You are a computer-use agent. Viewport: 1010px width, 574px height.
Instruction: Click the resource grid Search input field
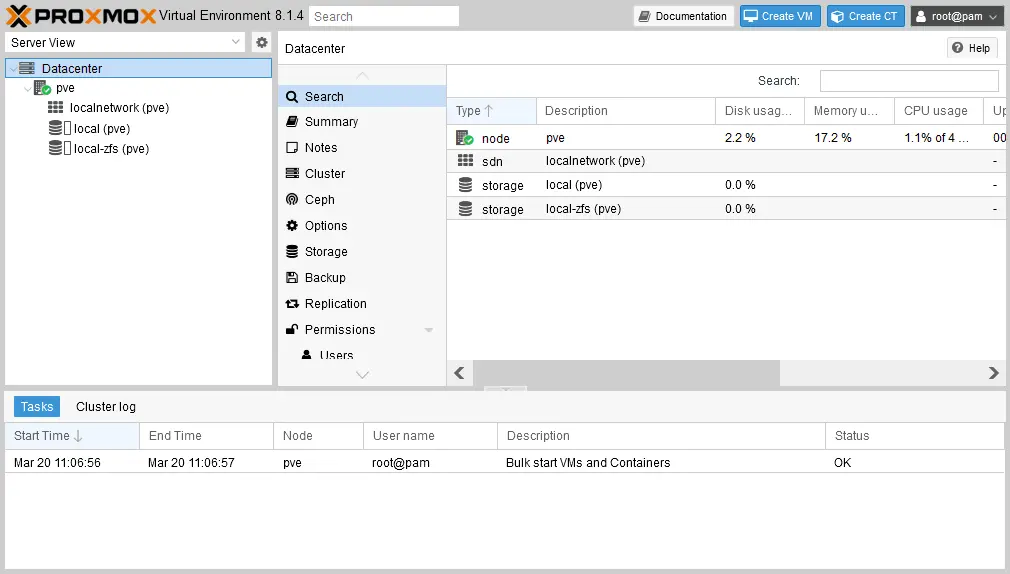[x=909, y=81]
